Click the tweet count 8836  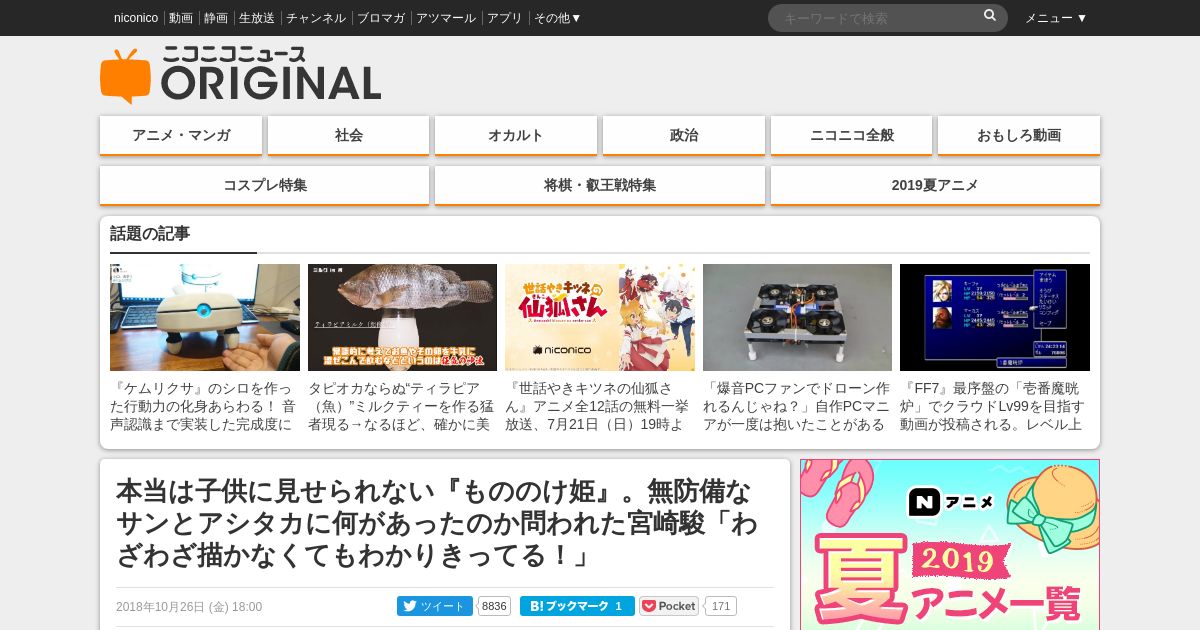coord(494,606)
